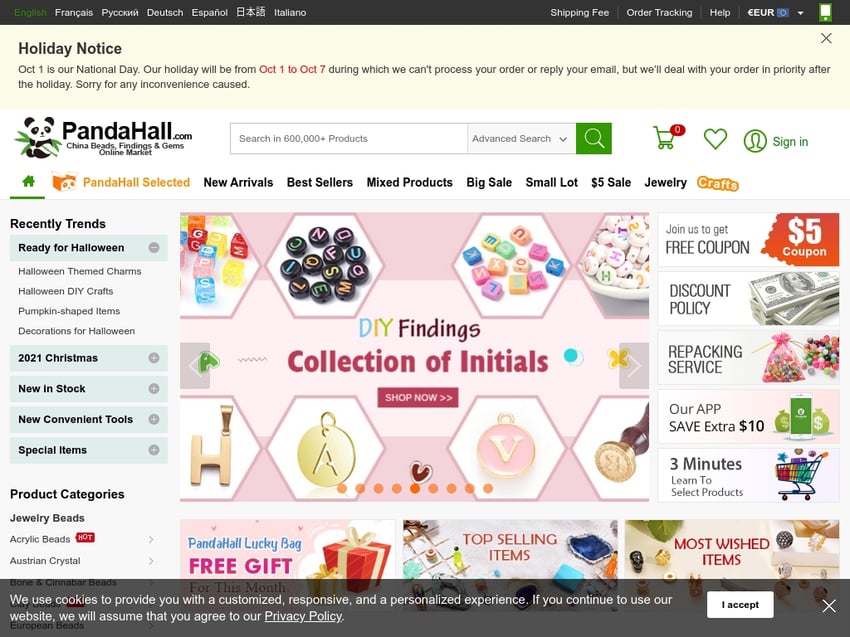Open the Privacy Policy link
Image resolution: width=850 pixels, height=637 pixels.
[303, 616]
